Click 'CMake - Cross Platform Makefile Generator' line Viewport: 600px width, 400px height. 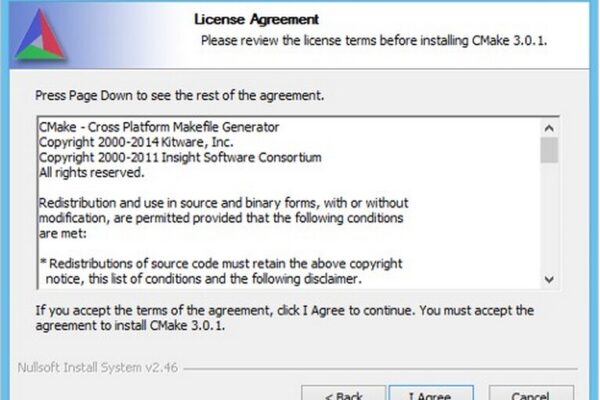159,127
